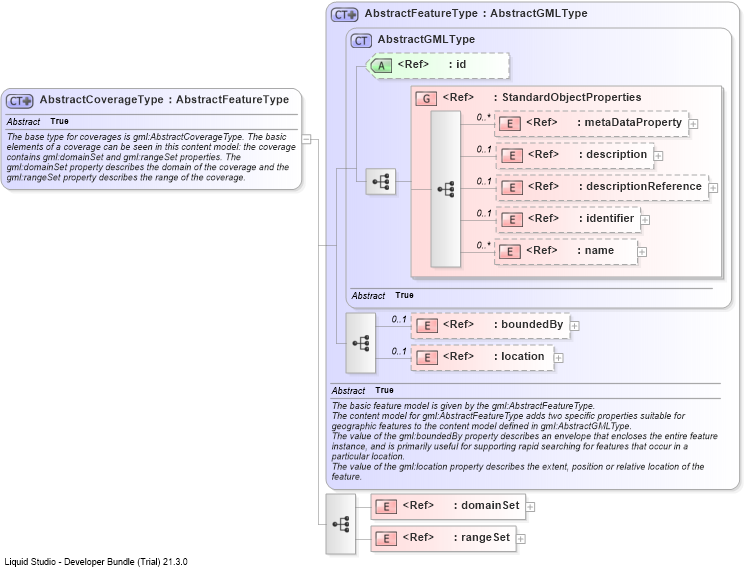The width and height of the screenshot is (744, 567).
Task: Click the 'Liquid Studio - Developer Bundle' footer text
Action: tap(96, 562)
